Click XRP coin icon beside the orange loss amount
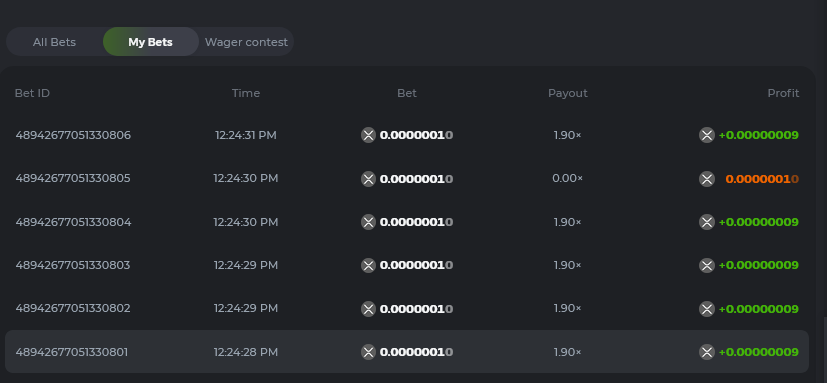The width and height of the screenshot is (827, 383). pos(707,179)
